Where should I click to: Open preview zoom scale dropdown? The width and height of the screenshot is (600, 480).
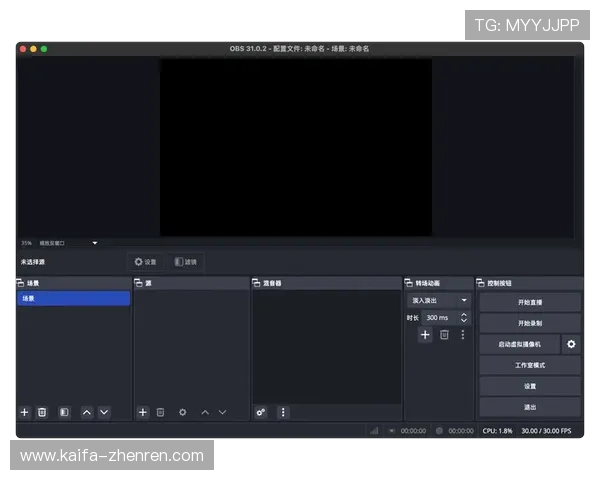(x=95, y=243)
